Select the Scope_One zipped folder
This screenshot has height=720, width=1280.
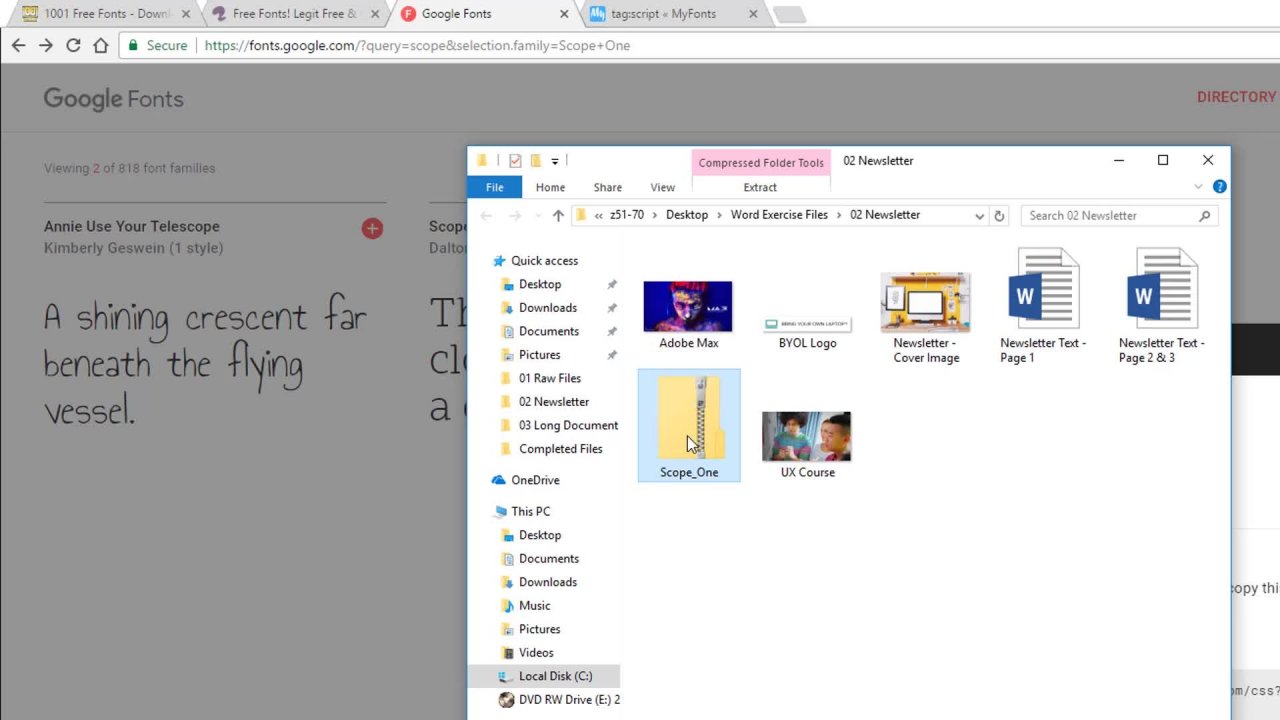pos(689,426)
